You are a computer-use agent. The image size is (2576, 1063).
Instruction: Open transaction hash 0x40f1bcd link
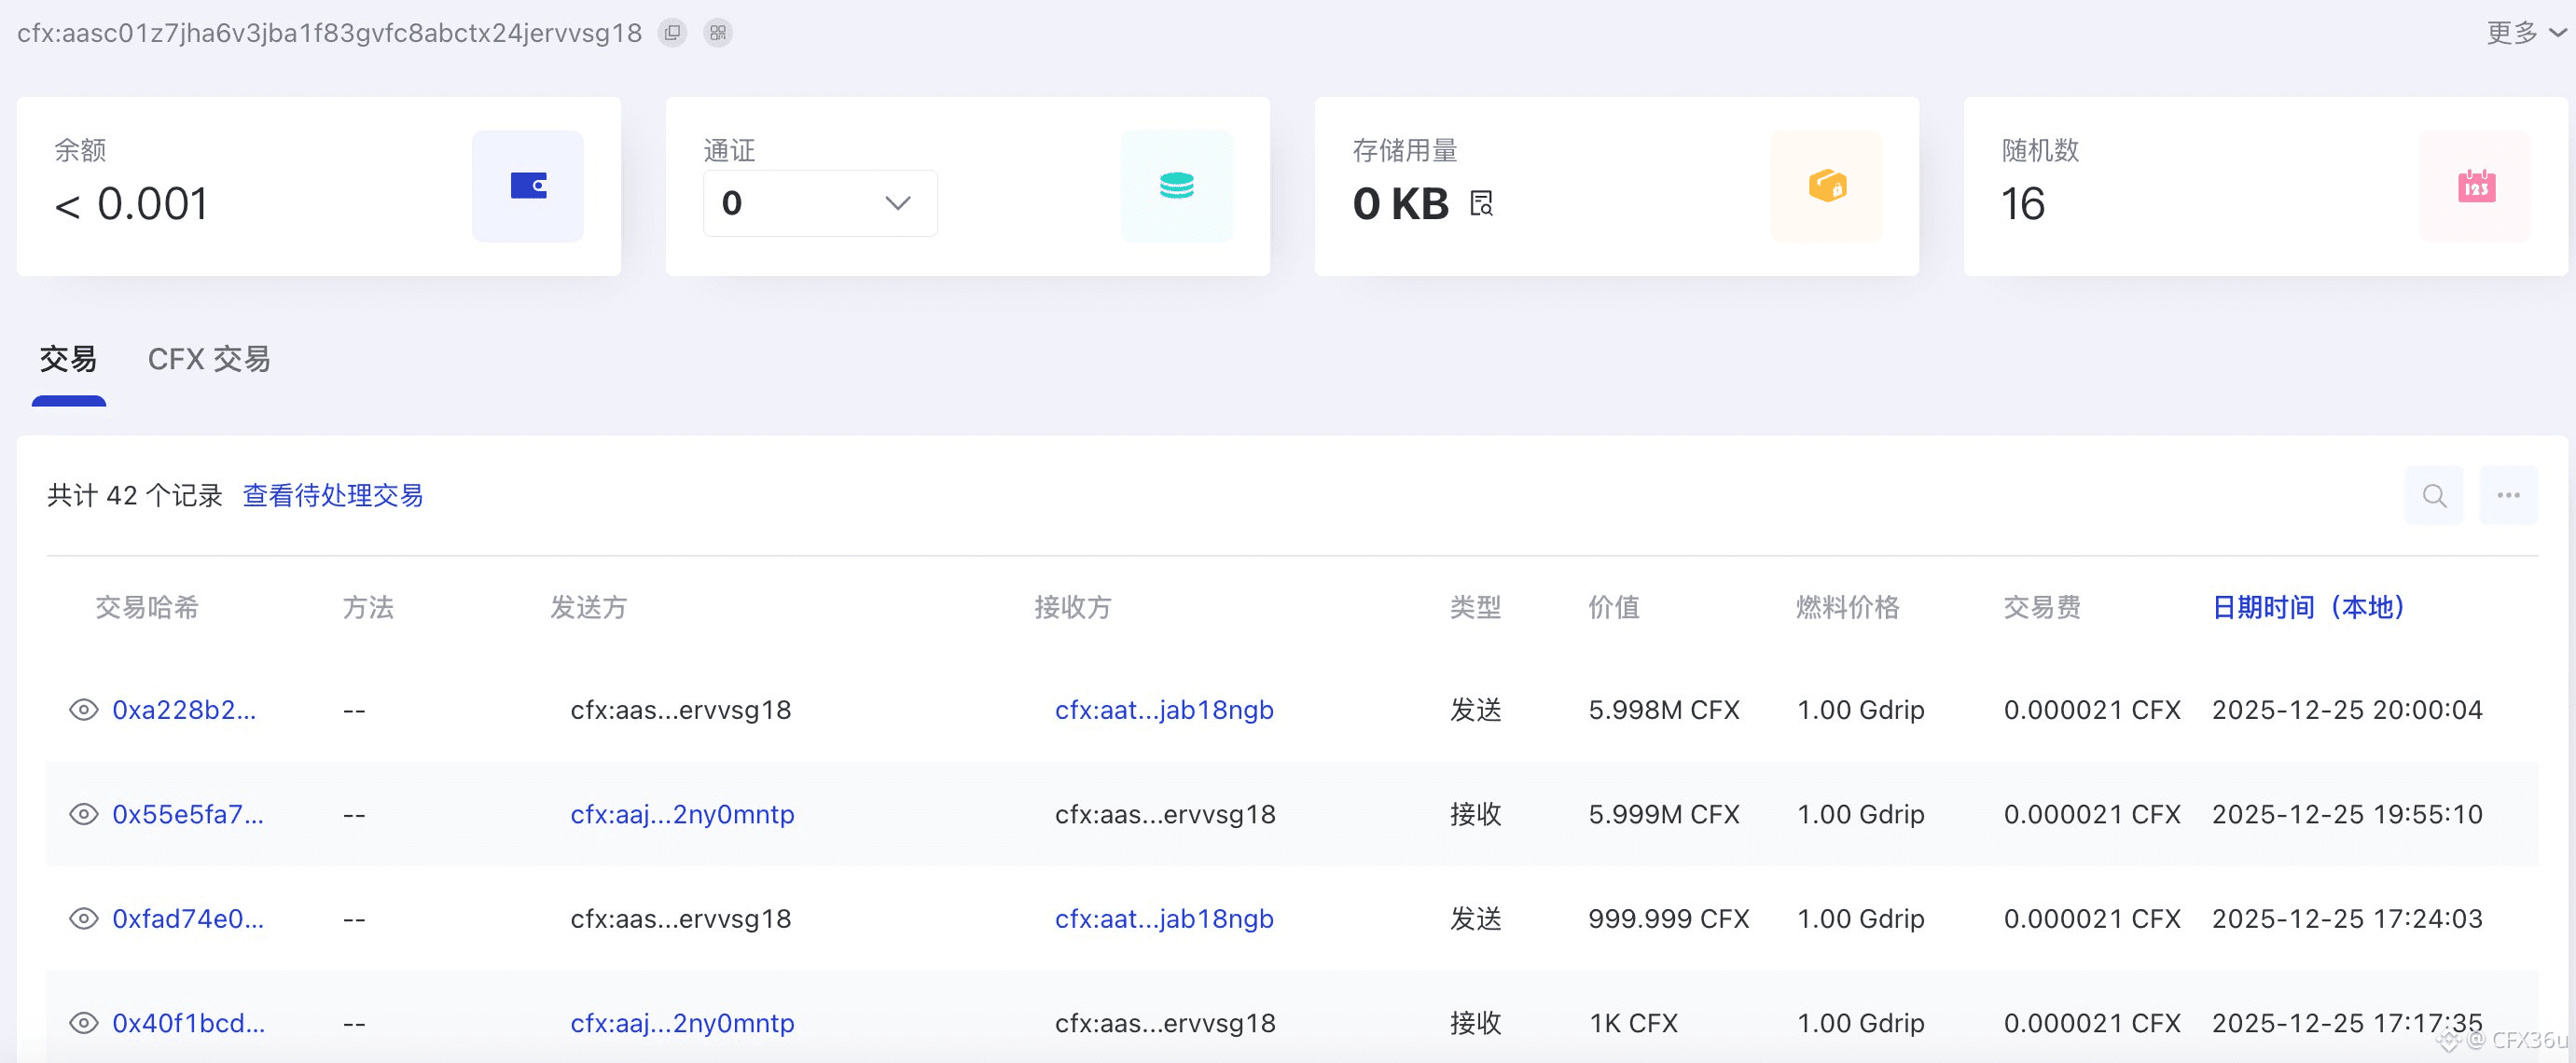point(188,1023)
